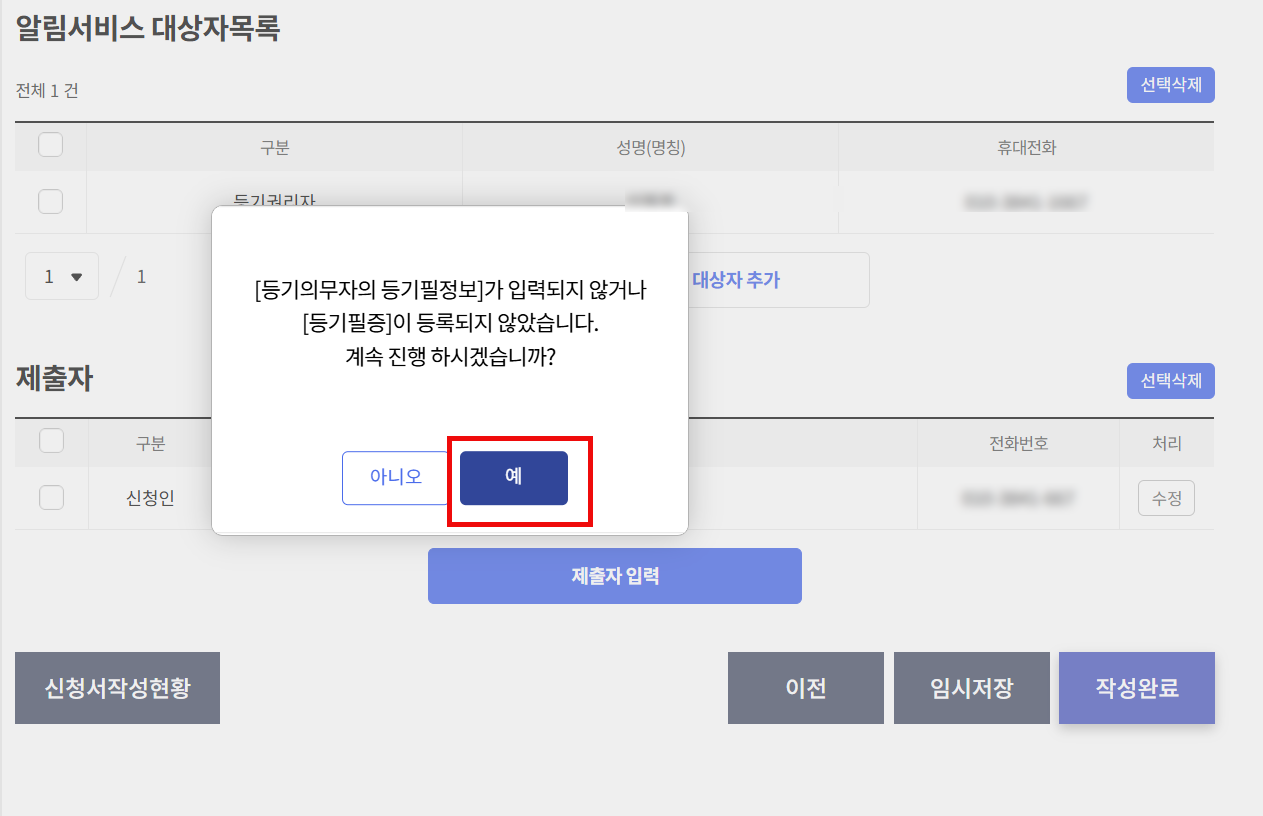Go back with the 이전 button
This screenshot has width=1263, height=816.
point(805,688)
